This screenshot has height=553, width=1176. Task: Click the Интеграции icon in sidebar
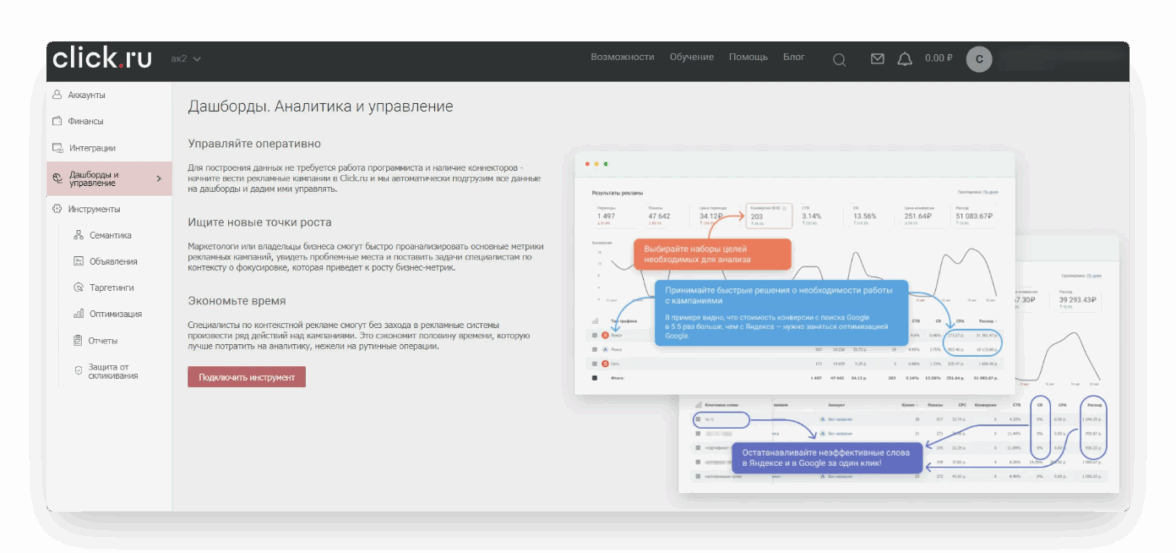point(57,148)
